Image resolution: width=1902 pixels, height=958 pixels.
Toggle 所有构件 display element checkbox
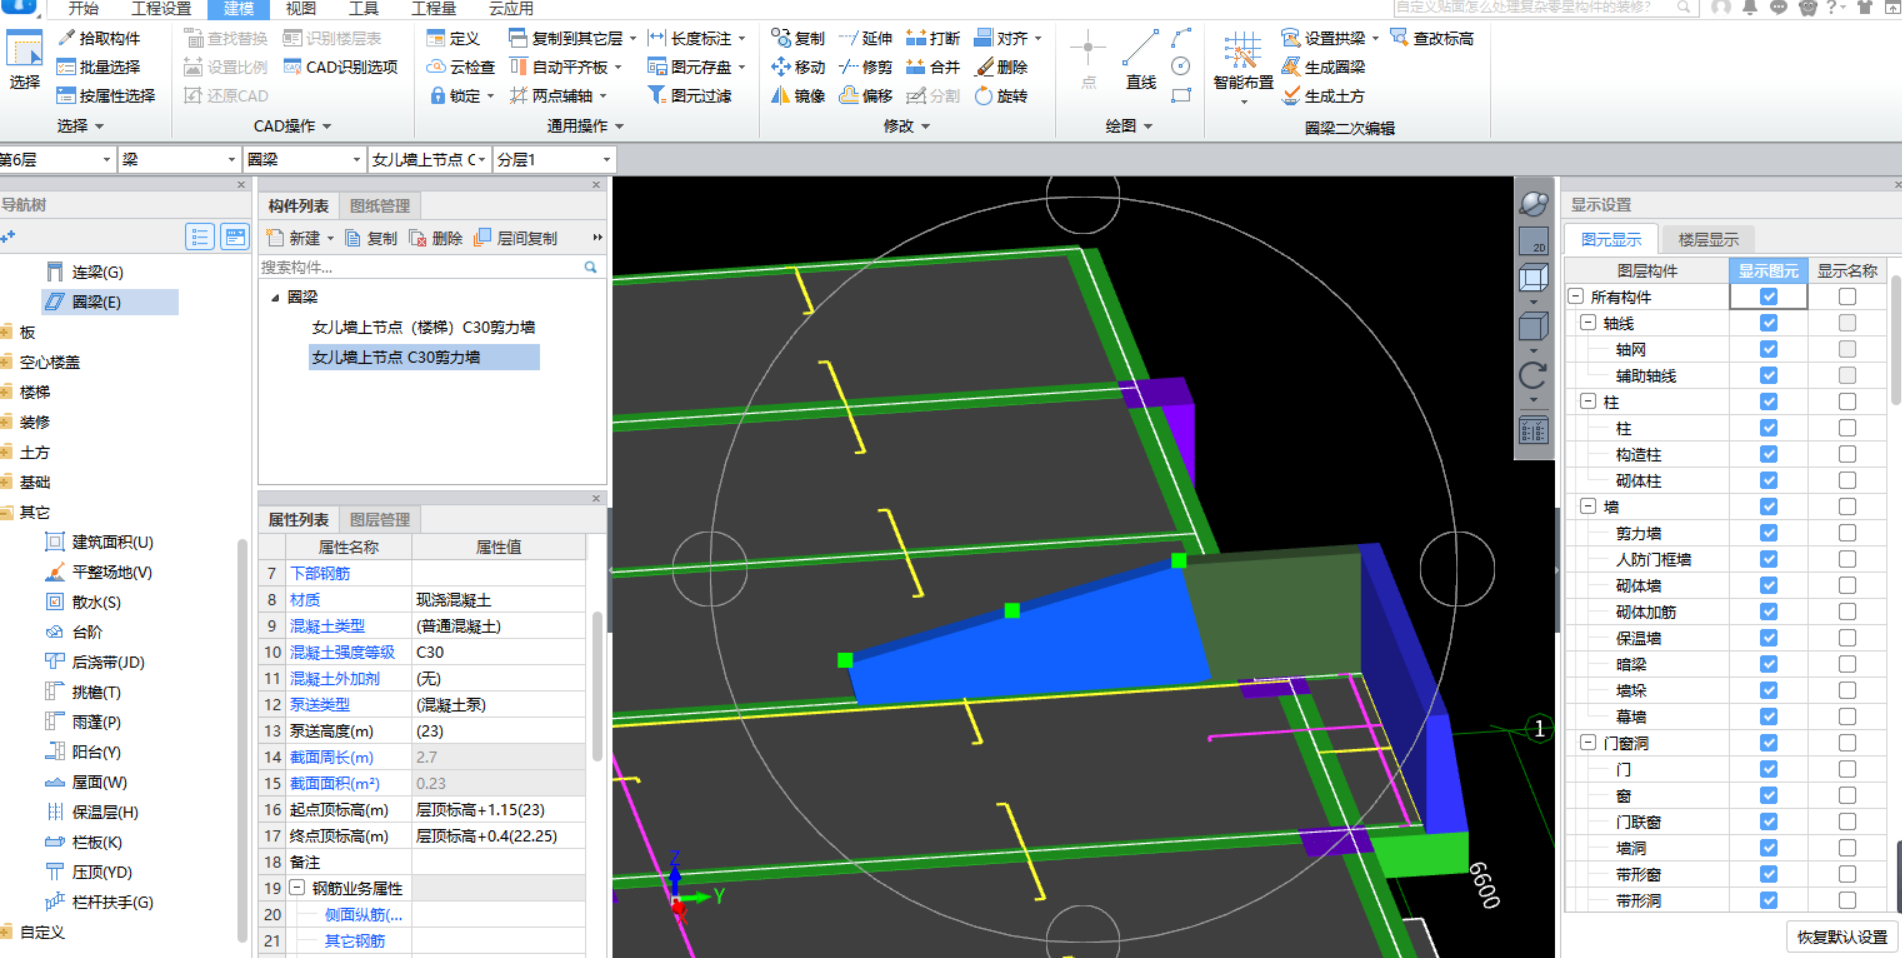point(1769,297)
